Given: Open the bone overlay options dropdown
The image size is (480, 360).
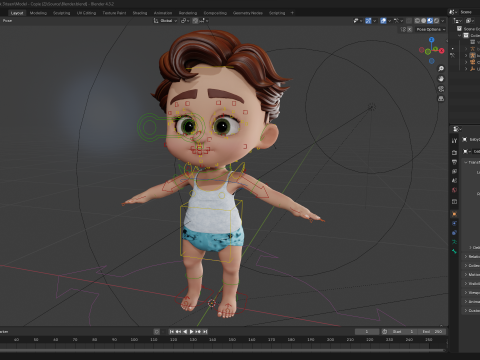Looking at the screenshot, I should 398,21.
